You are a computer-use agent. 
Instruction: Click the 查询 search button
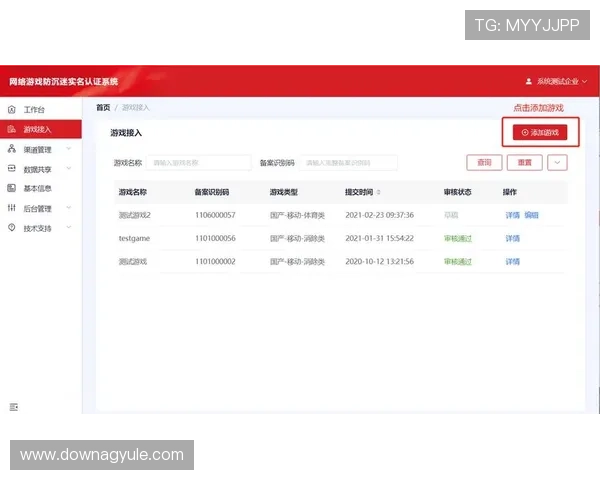pos(484,162)
